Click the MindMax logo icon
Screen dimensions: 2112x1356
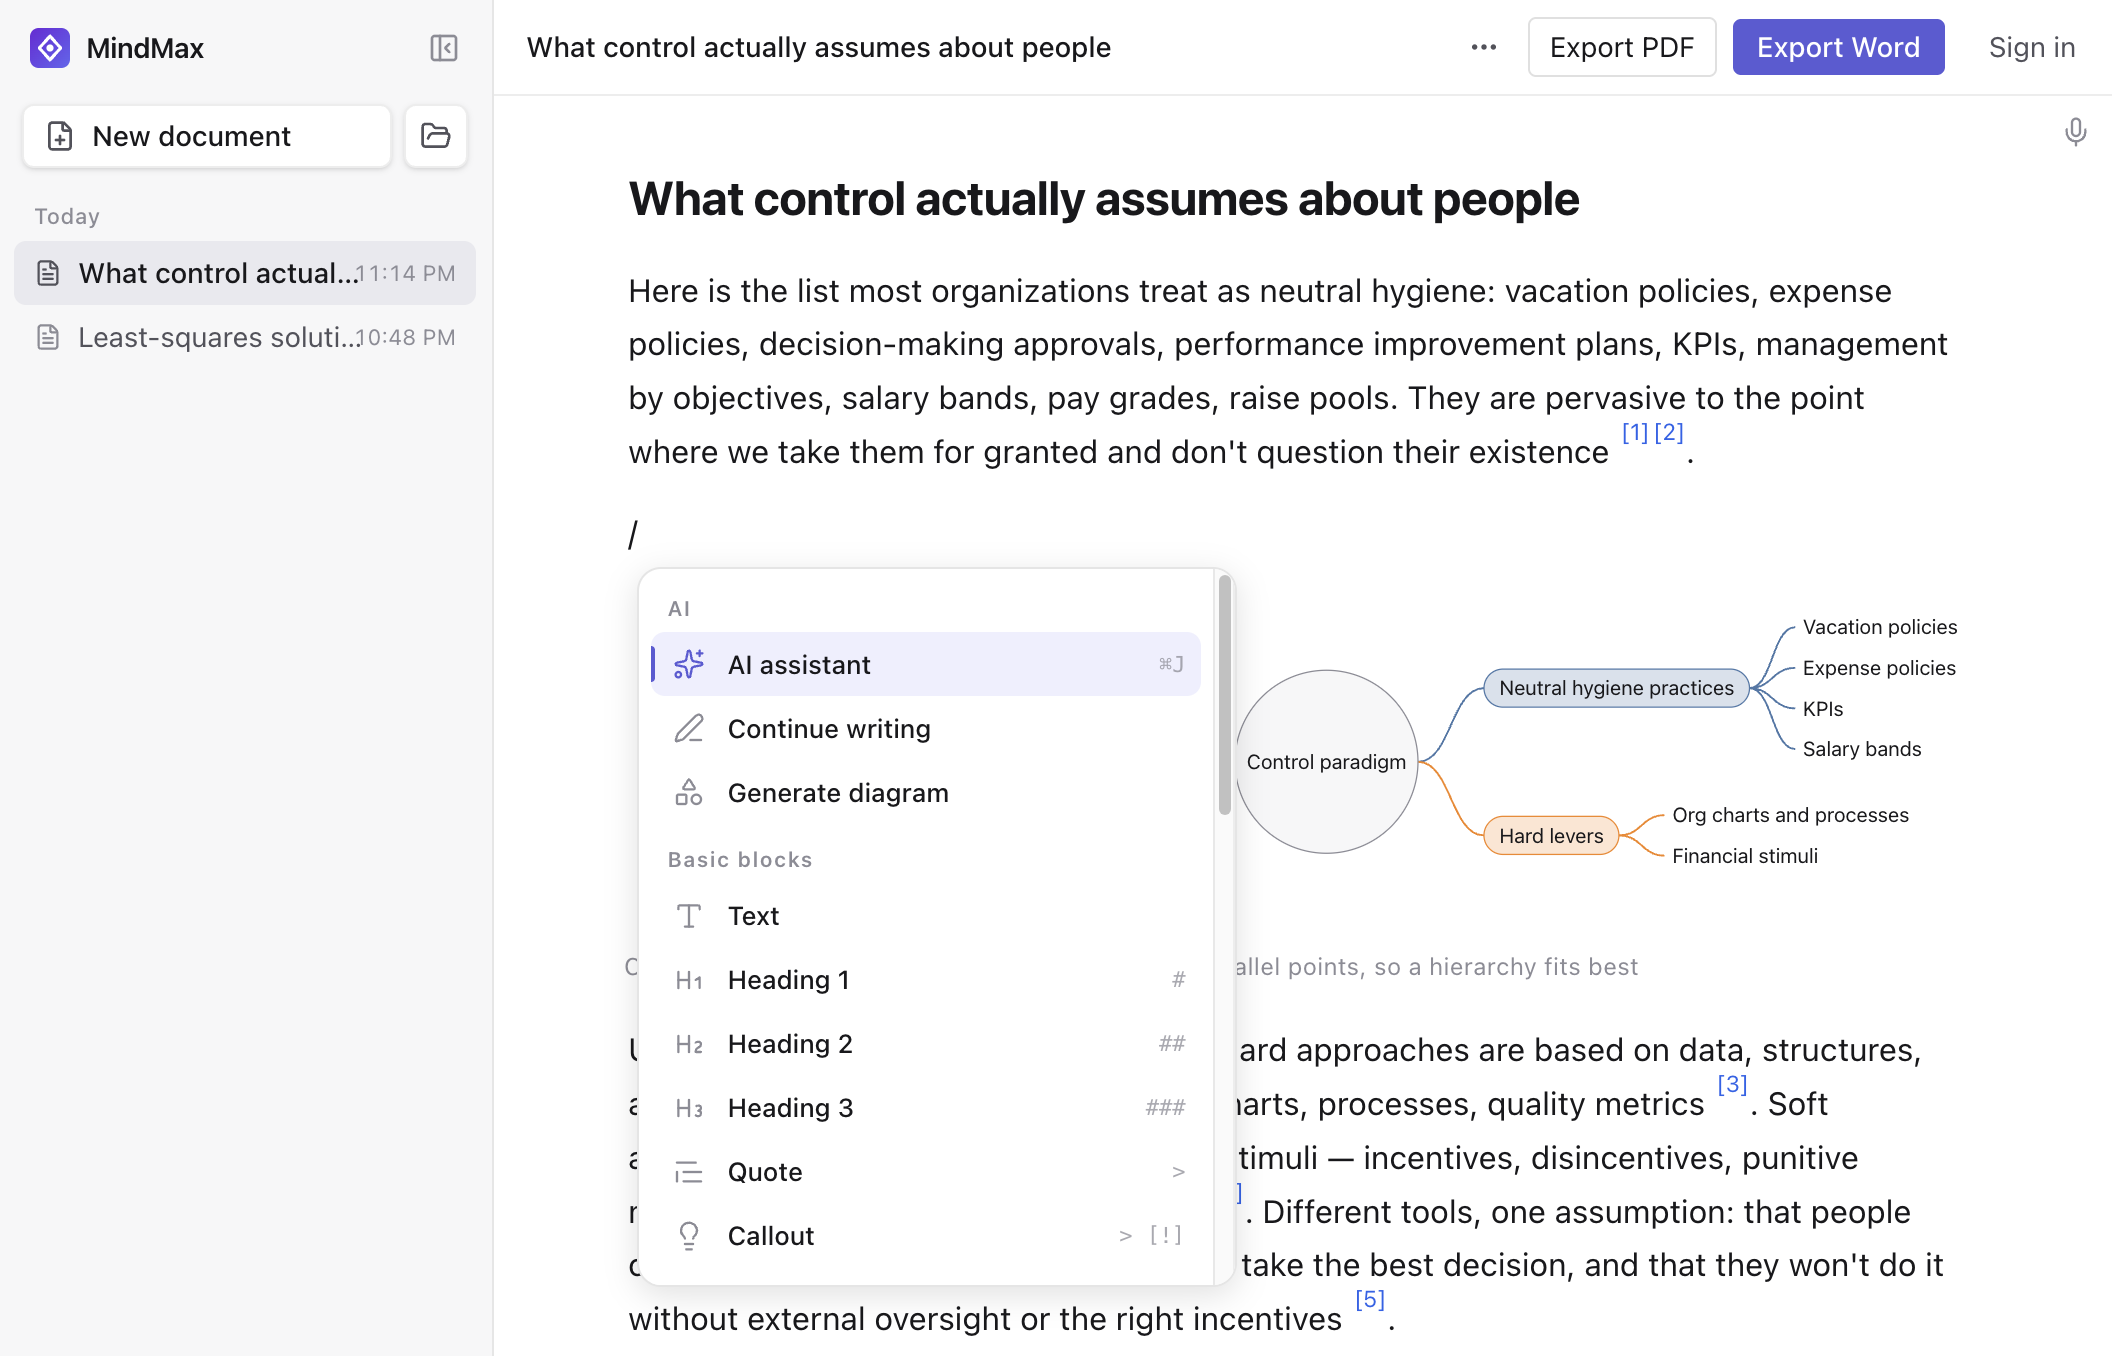(50, 48)
